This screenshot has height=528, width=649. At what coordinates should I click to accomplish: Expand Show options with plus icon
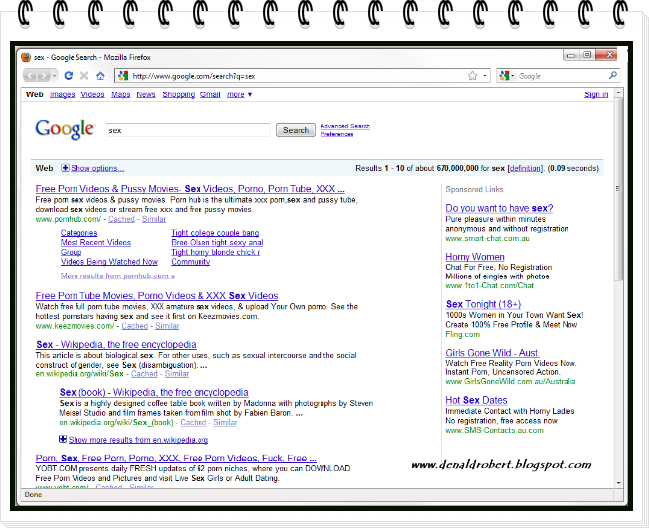65,168
